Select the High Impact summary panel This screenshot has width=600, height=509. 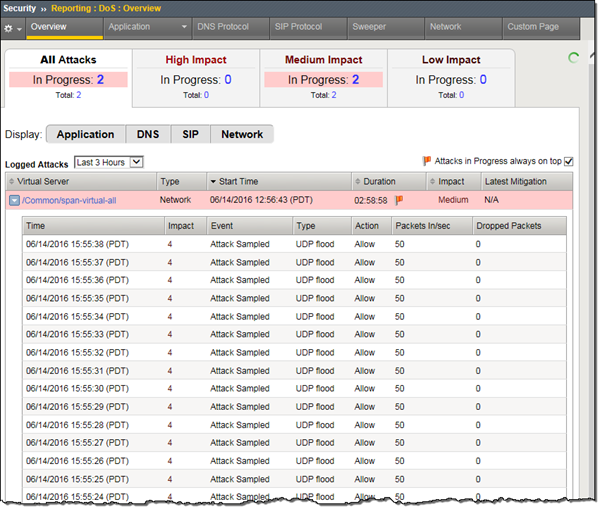[196, 77]
